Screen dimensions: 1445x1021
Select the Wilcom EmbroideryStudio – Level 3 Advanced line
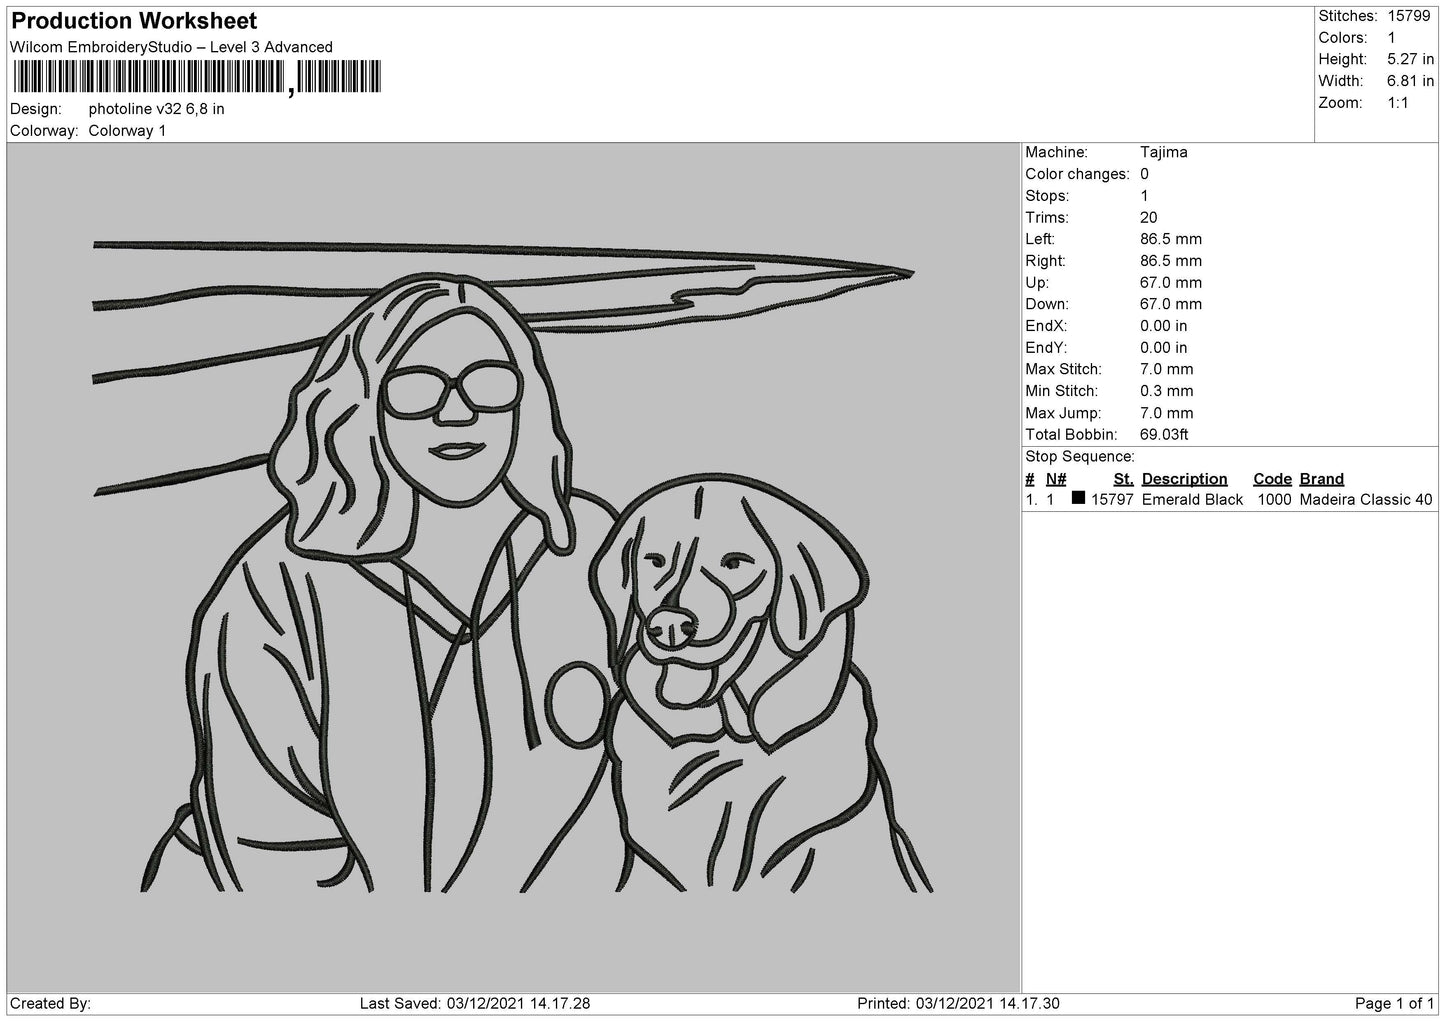click(171, 47)
